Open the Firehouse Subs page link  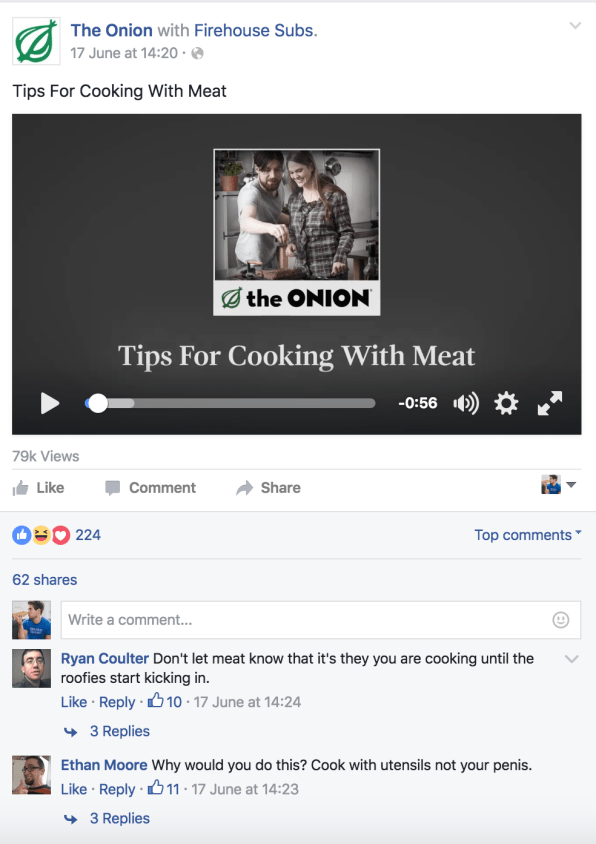point(256,30)
